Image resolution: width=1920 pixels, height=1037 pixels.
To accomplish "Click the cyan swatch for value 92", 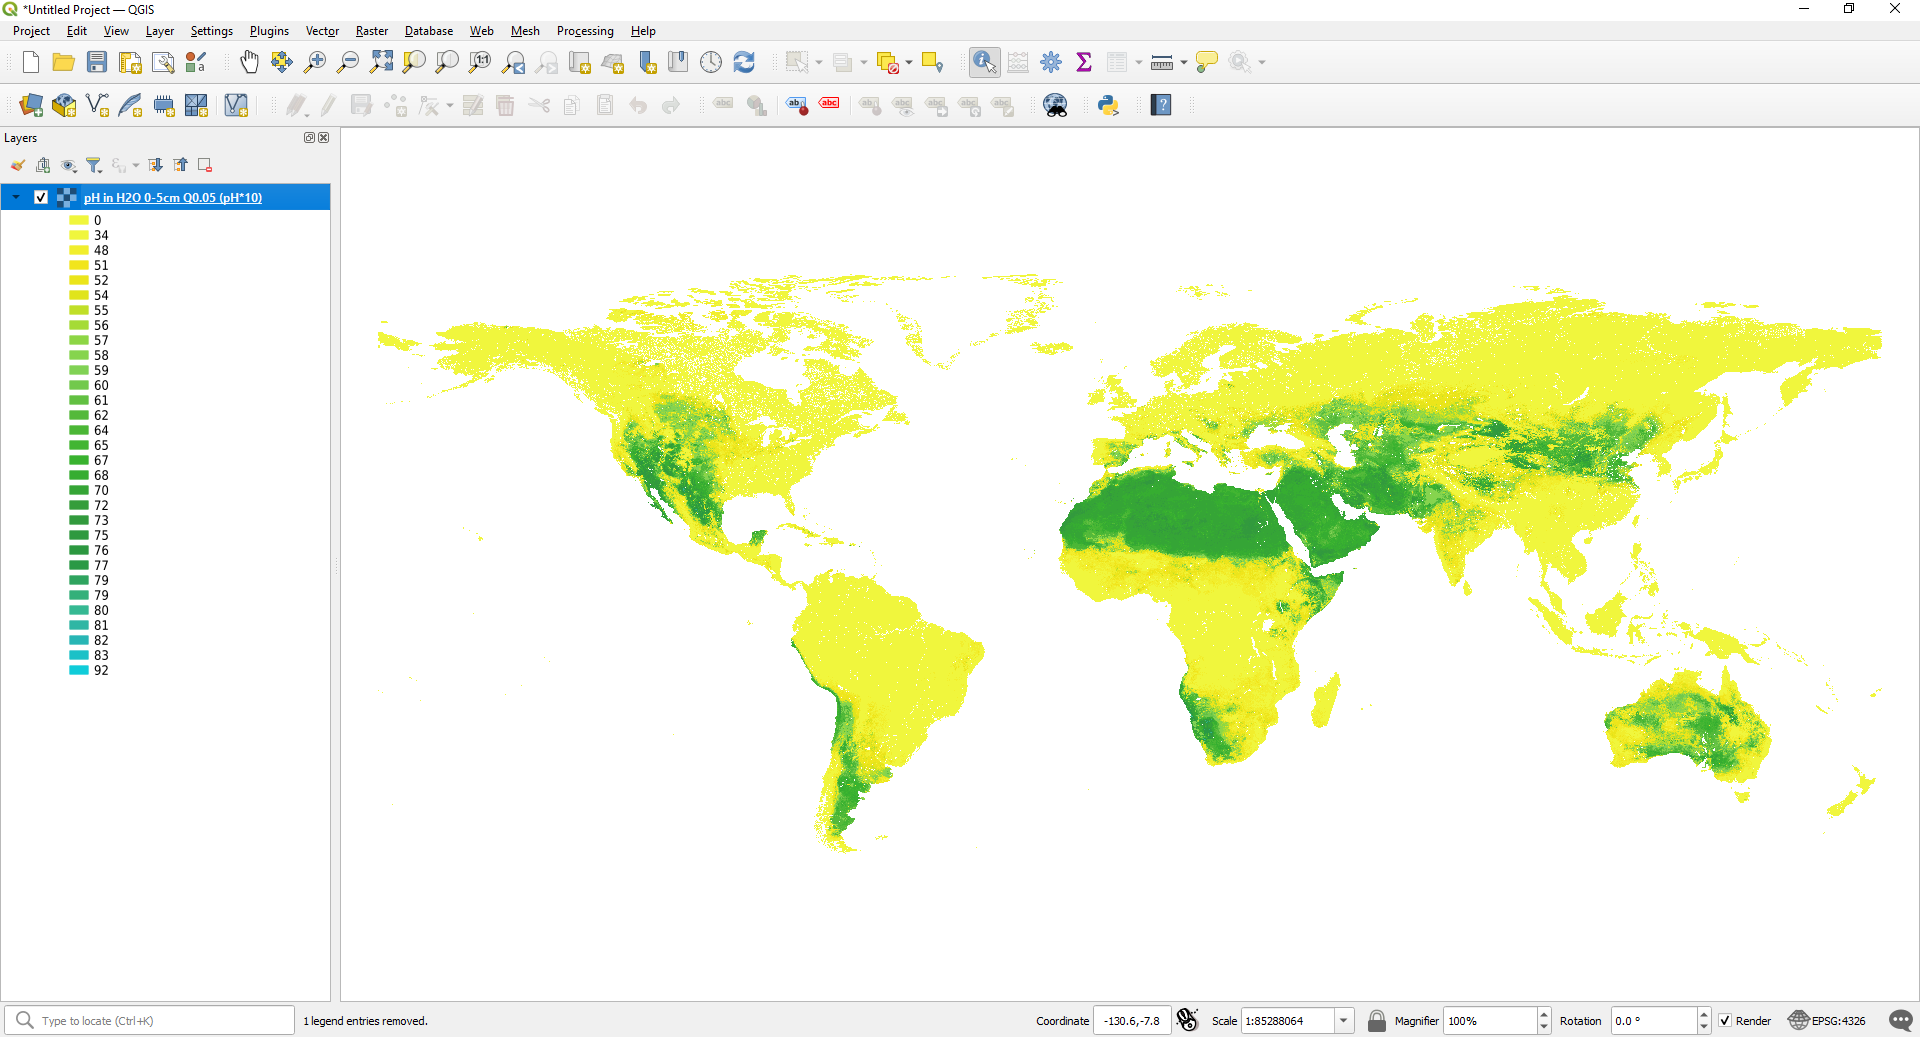I will (x=79, y=670).
